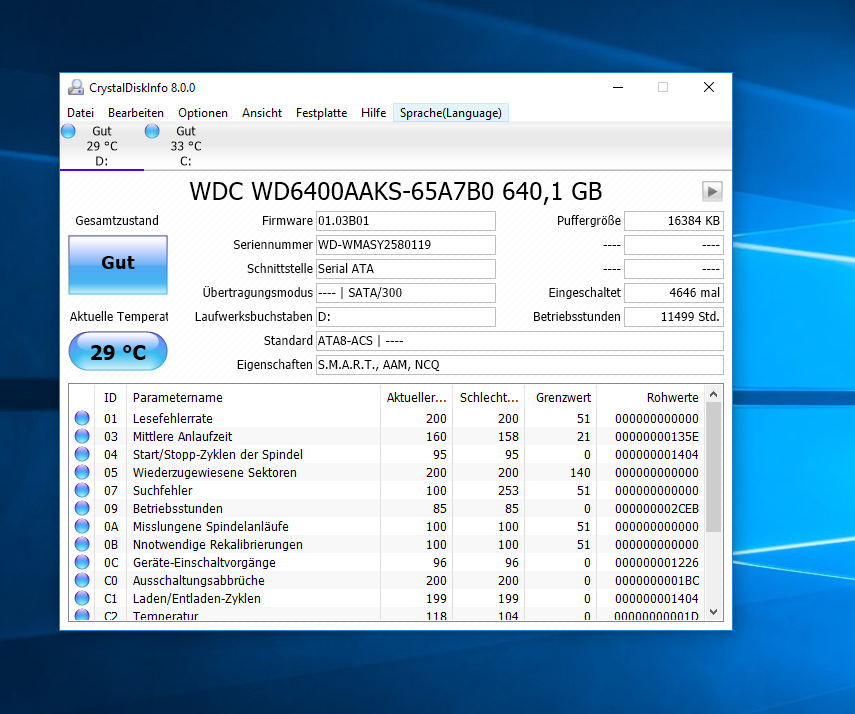855x714 pixels.
Task: Open the Optionen menu
Action: coord(203,113)
